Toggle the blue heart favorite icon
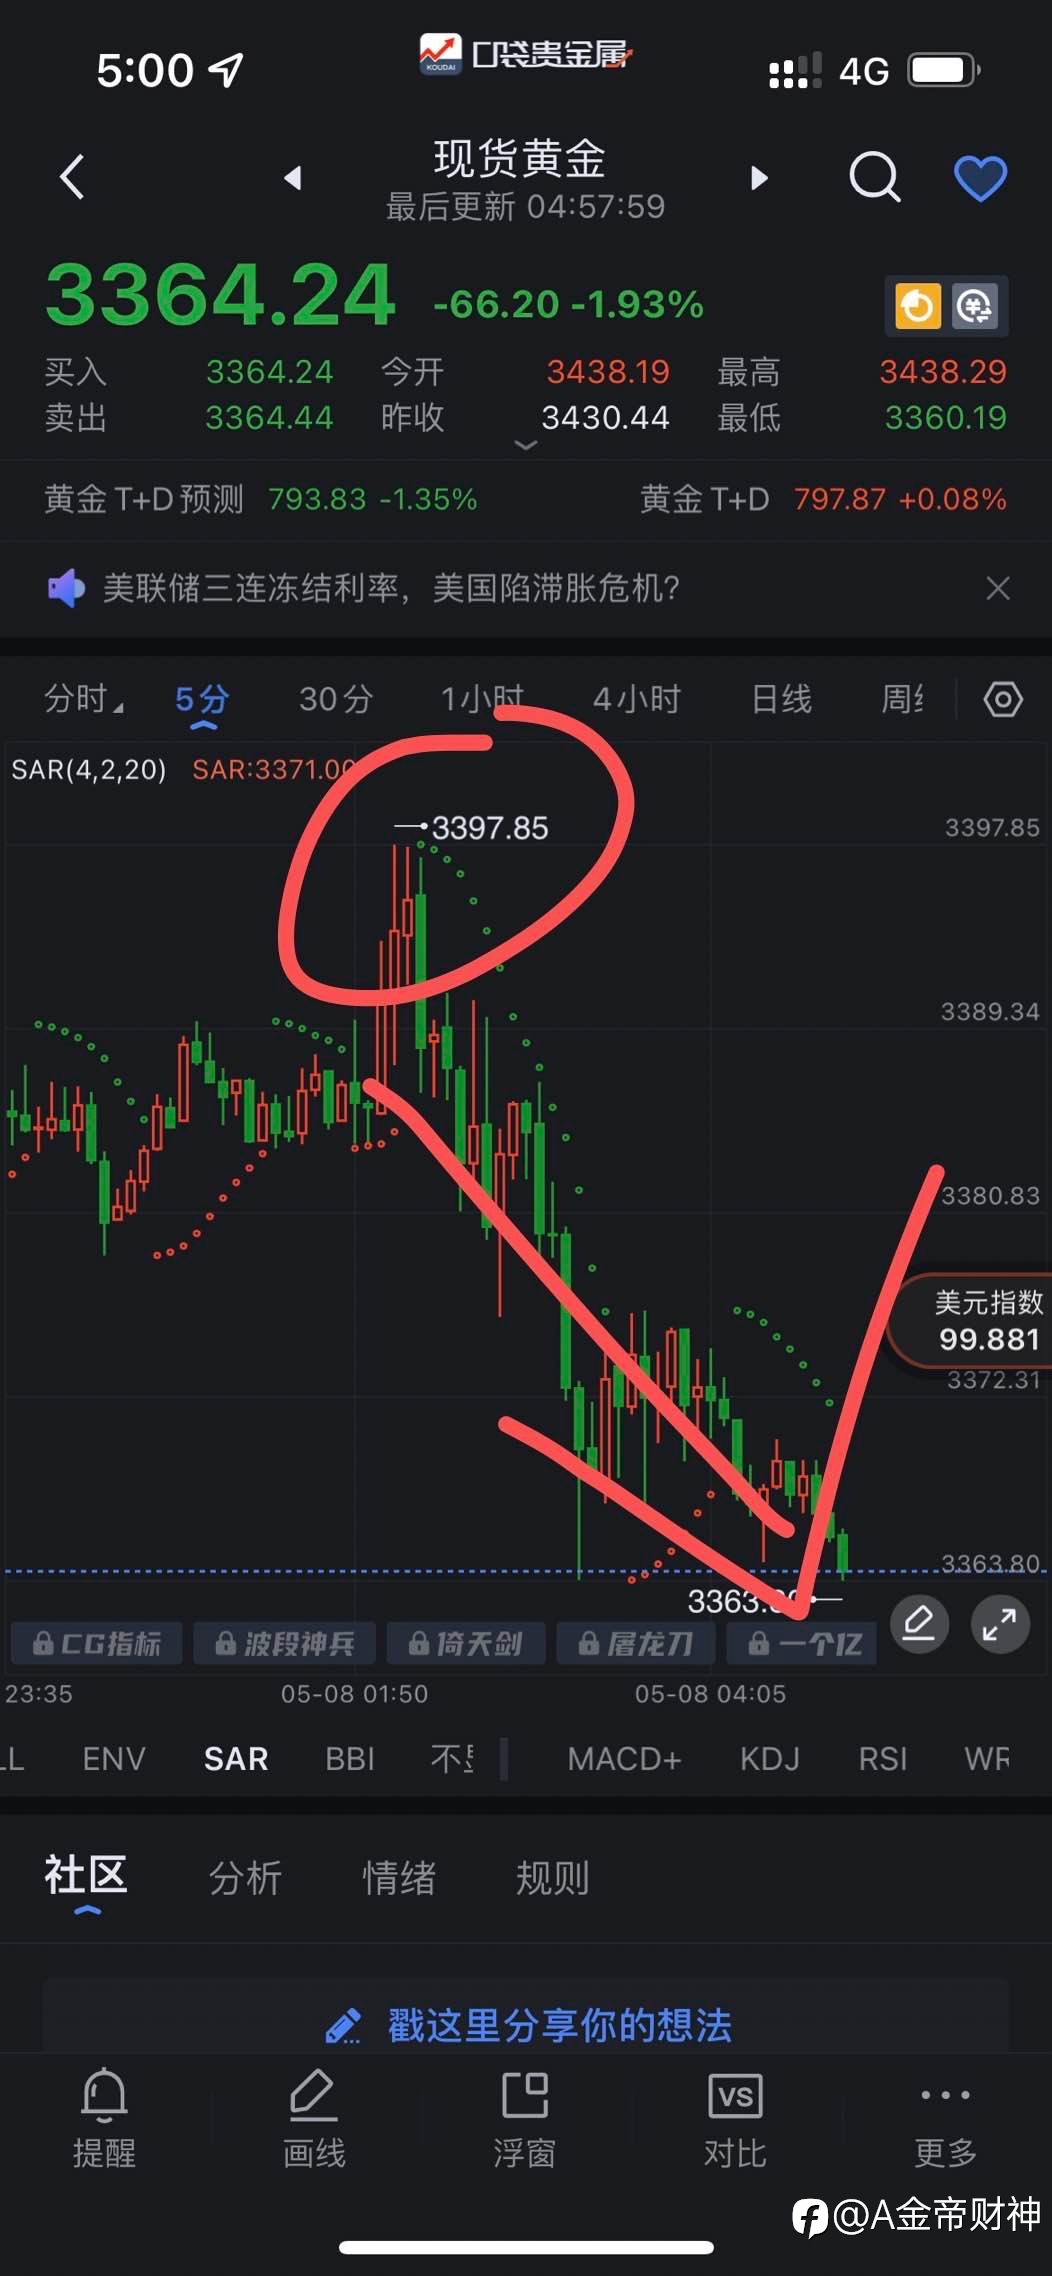Viewport: 1052px width, 2276px height. (x=980, y=178)
